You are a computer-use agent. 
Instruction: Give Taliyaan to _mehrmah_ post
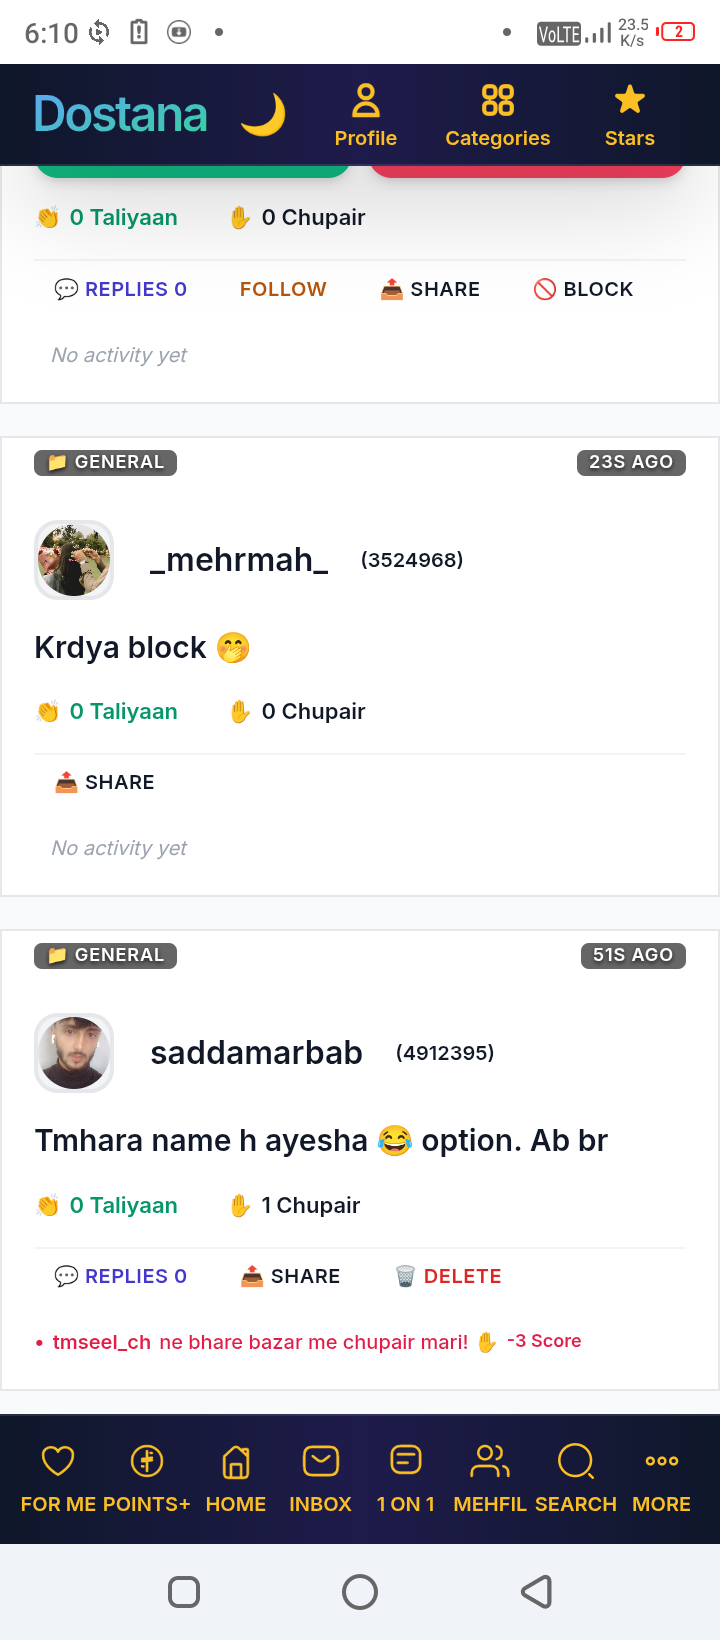point(107,712)
